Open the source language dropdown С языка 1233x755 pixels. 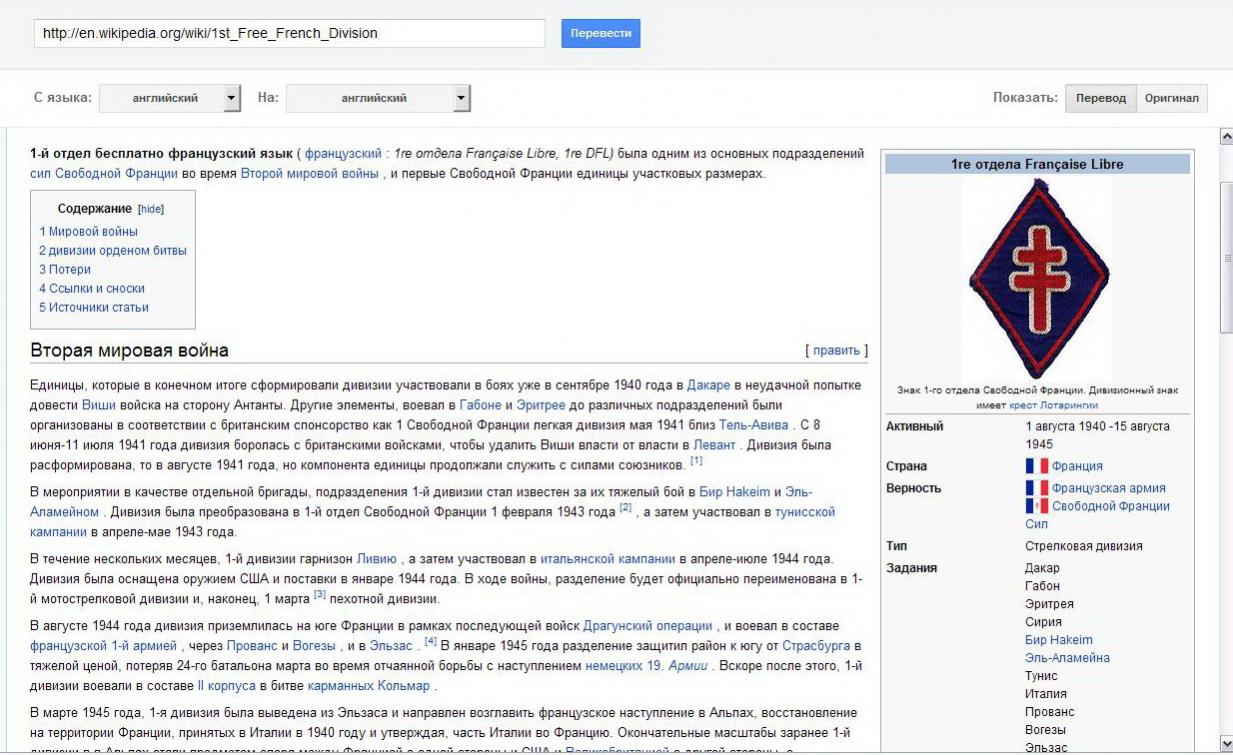coord(171,98)
